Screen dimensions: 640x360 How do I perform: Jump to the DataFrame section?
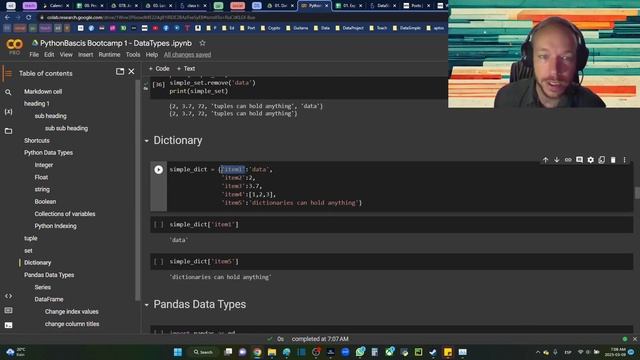point(49,299)
